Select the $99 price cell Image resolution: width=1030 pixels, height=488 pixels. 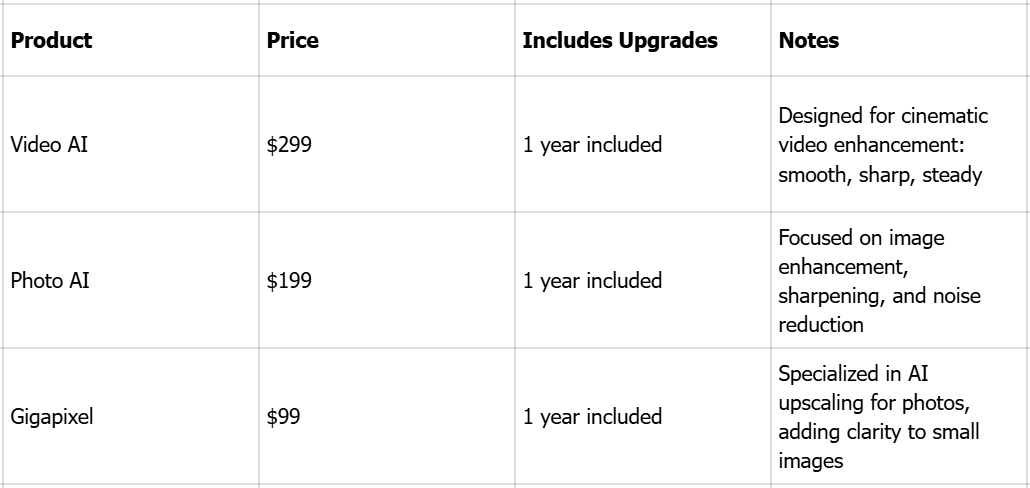386,416
